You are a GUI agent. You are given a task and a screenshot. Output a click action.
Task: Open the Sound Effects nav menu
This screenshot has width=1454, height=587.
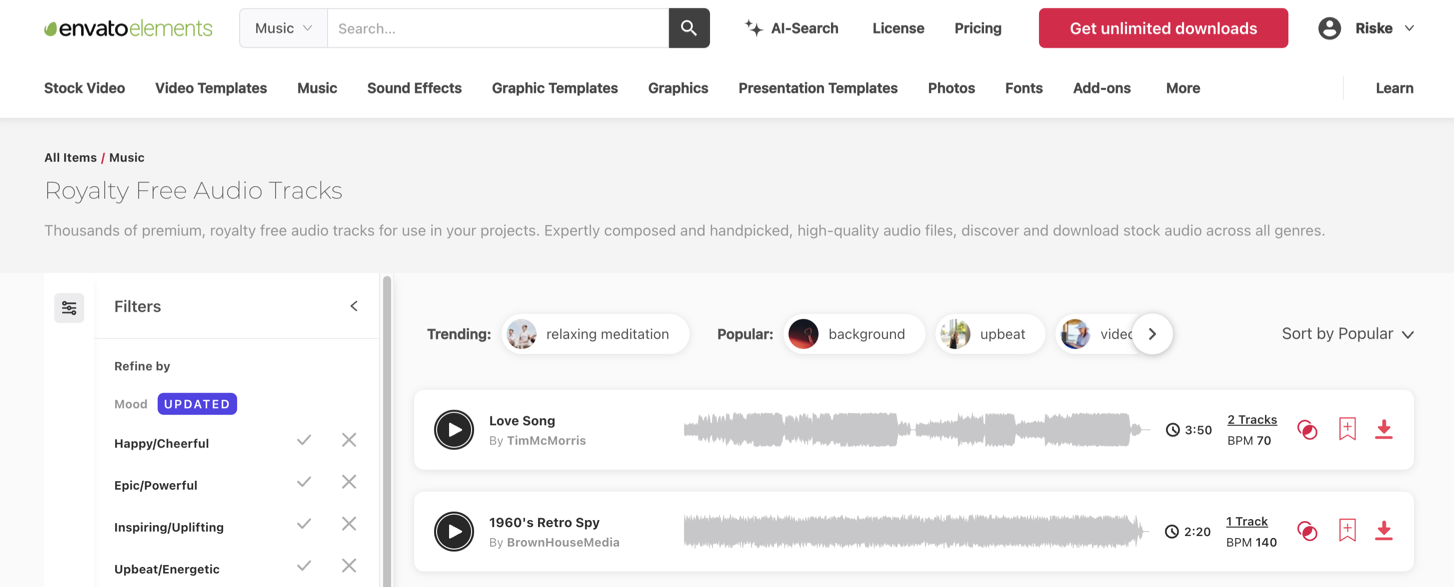coord(414,88)
